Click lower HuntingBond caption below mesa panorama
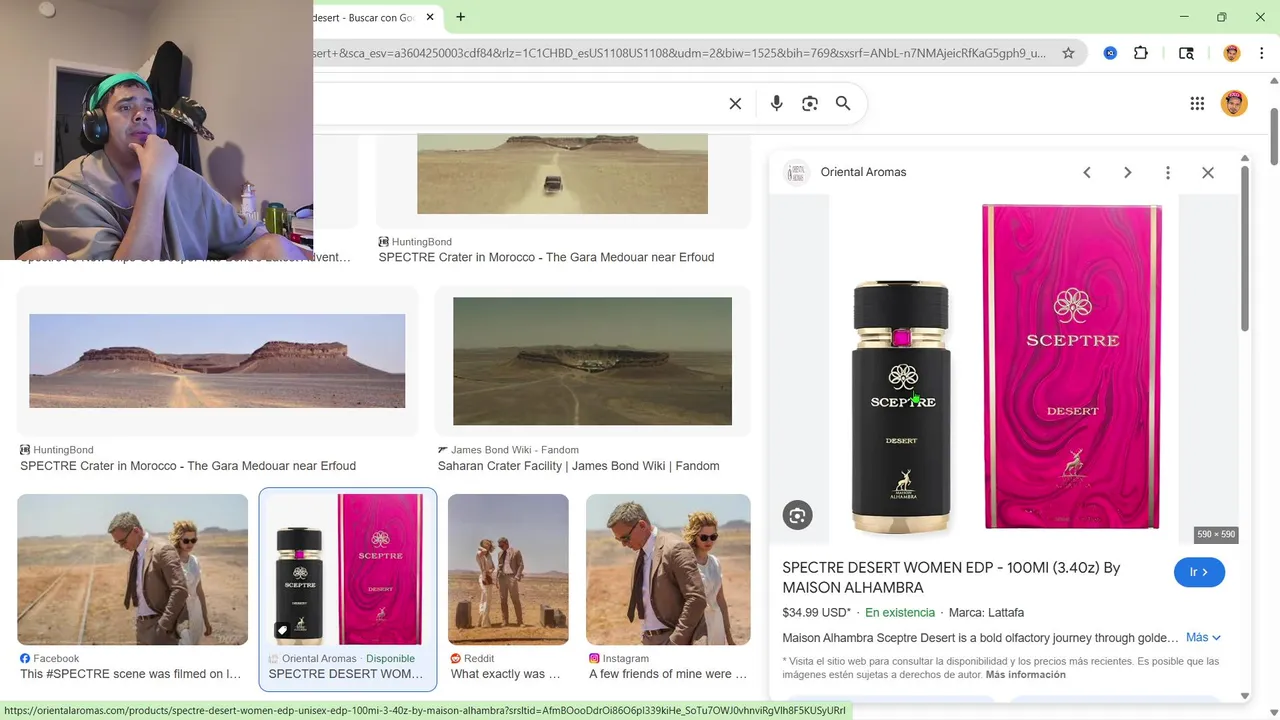The width and height of the screenshot is (1280, 720). [x=188, y=466]
